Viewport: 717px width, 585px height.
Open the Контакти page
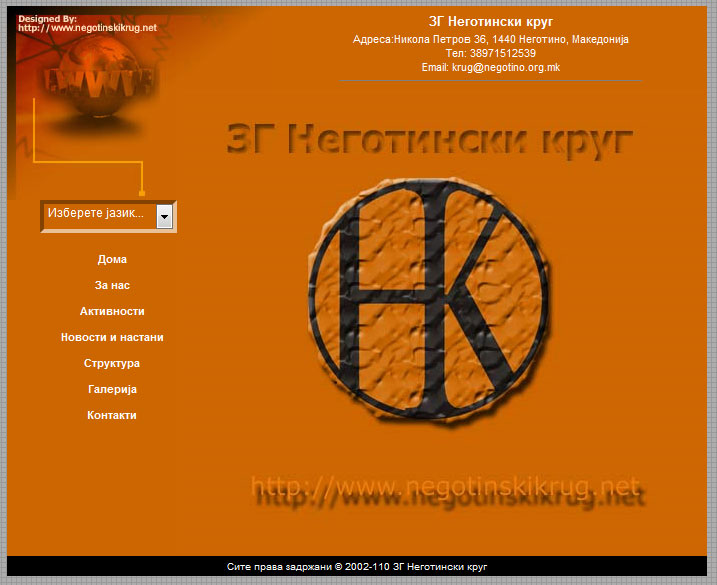point(112,415)
